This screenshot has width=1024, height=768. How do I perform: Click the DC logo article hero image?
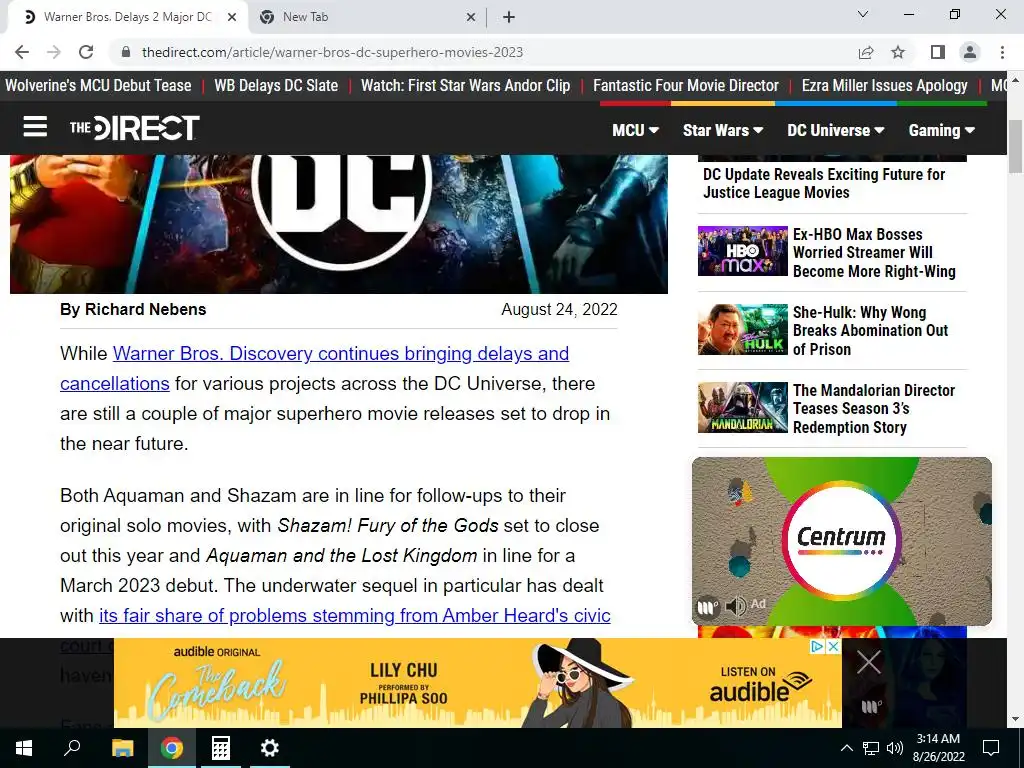coord(339,224)
